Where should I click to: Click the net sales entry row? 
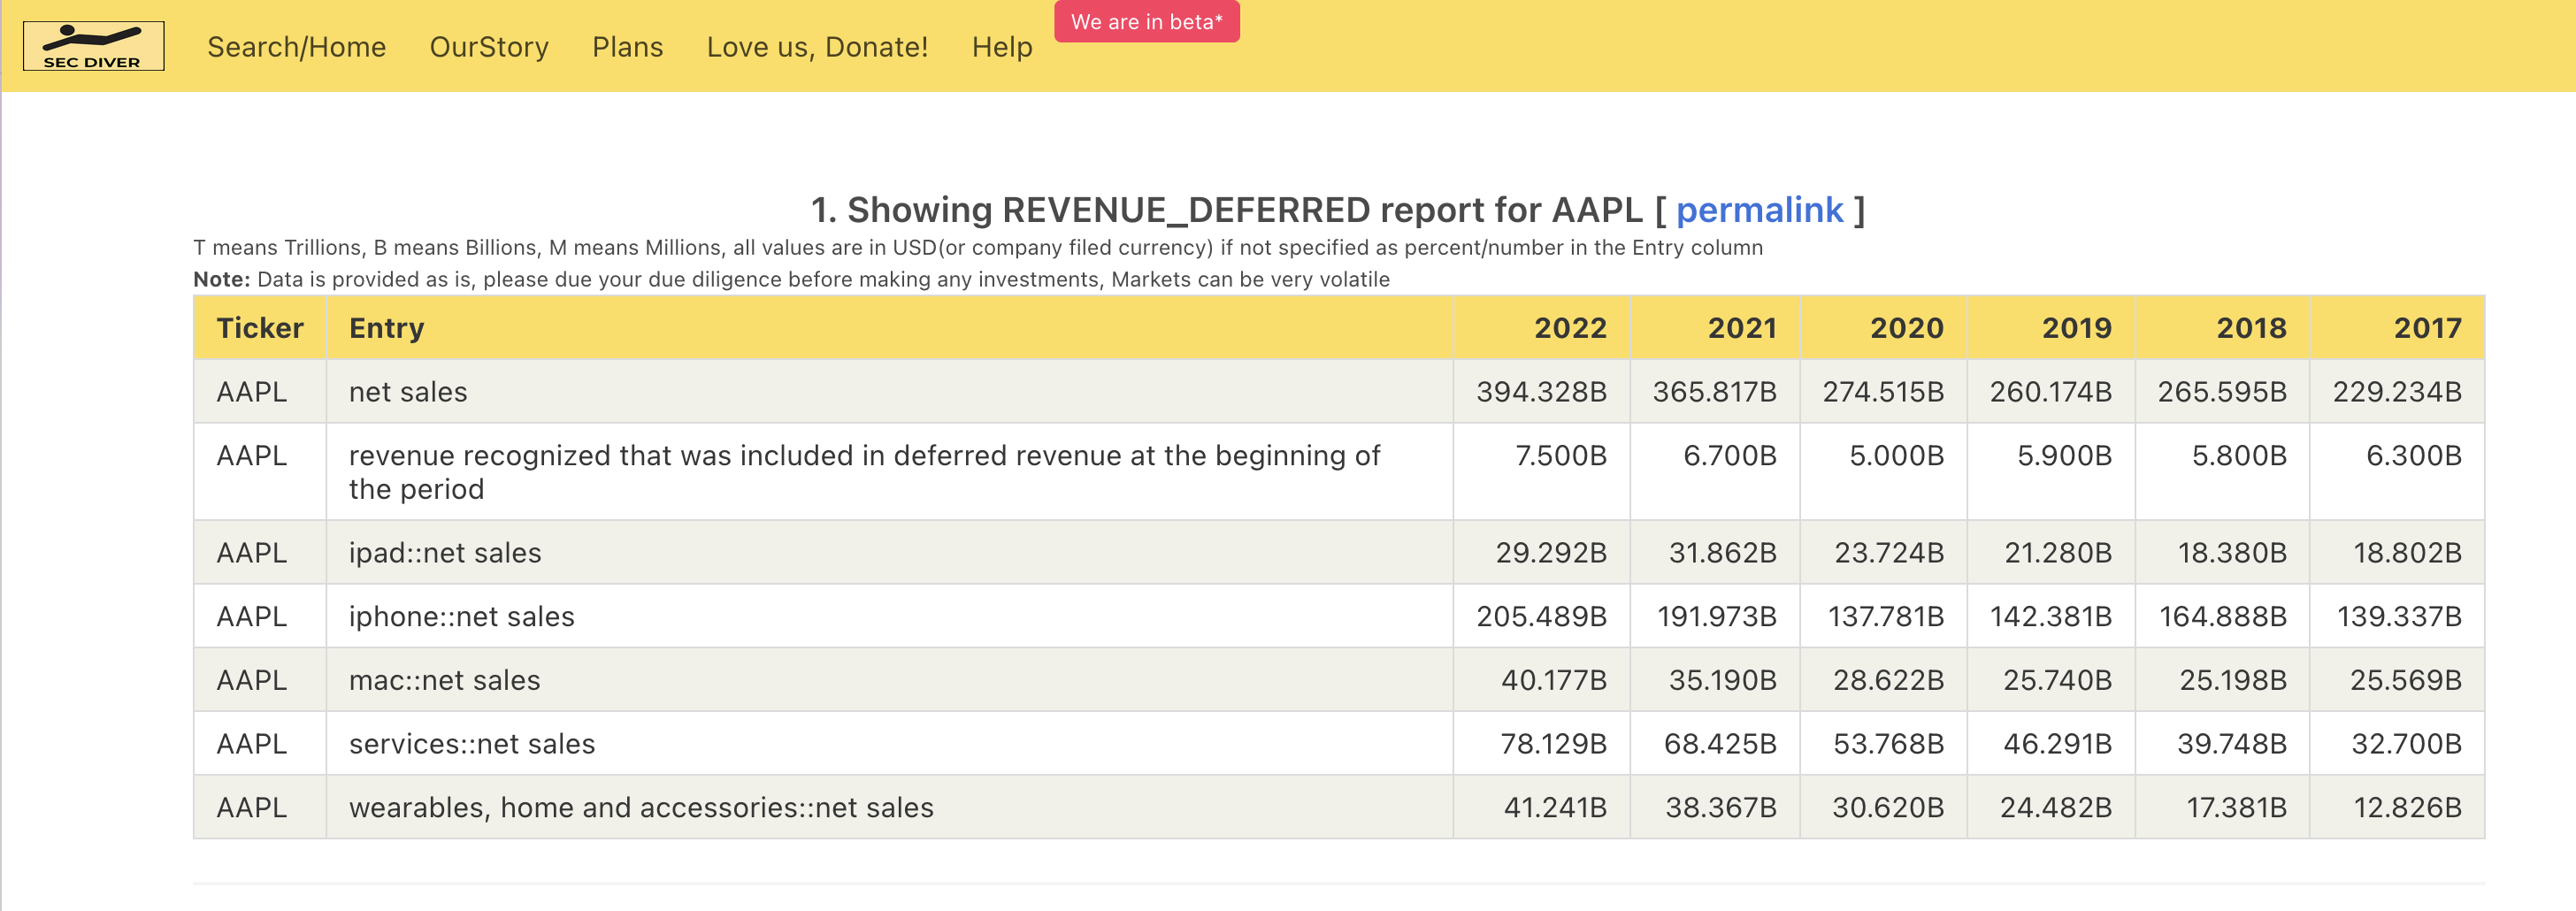coord(408,392)
